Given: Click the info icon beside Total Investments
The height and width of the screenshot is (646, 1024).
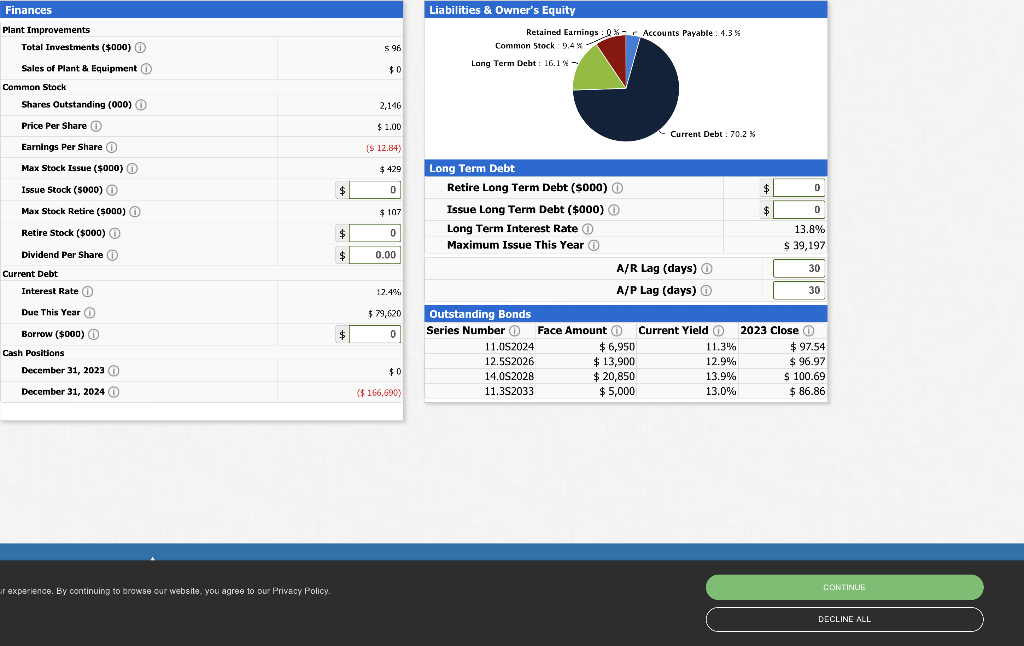Looking at the screenshot, I should 141,48.
